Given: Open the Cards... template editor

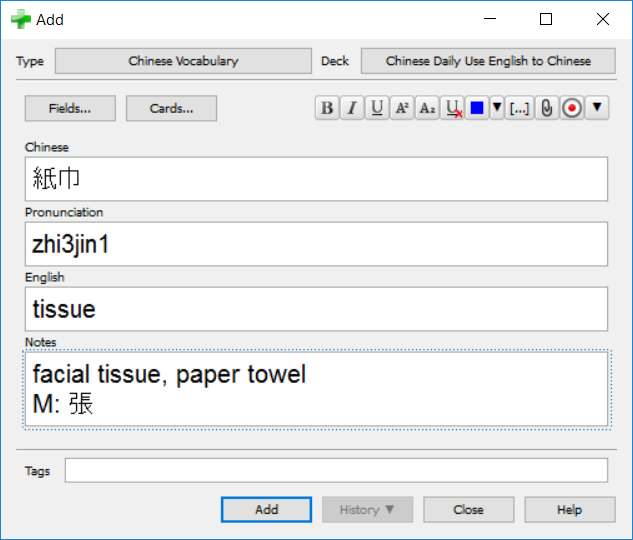Looking at the screenshot, I should 172,108.
